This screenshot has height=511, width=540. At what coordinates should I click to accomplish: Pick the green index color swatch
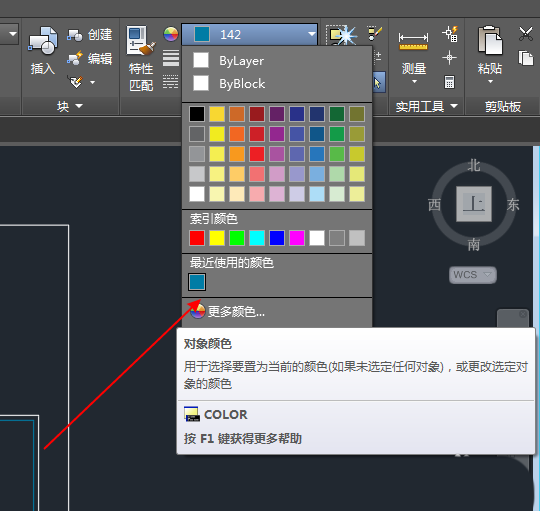[237, 238]
